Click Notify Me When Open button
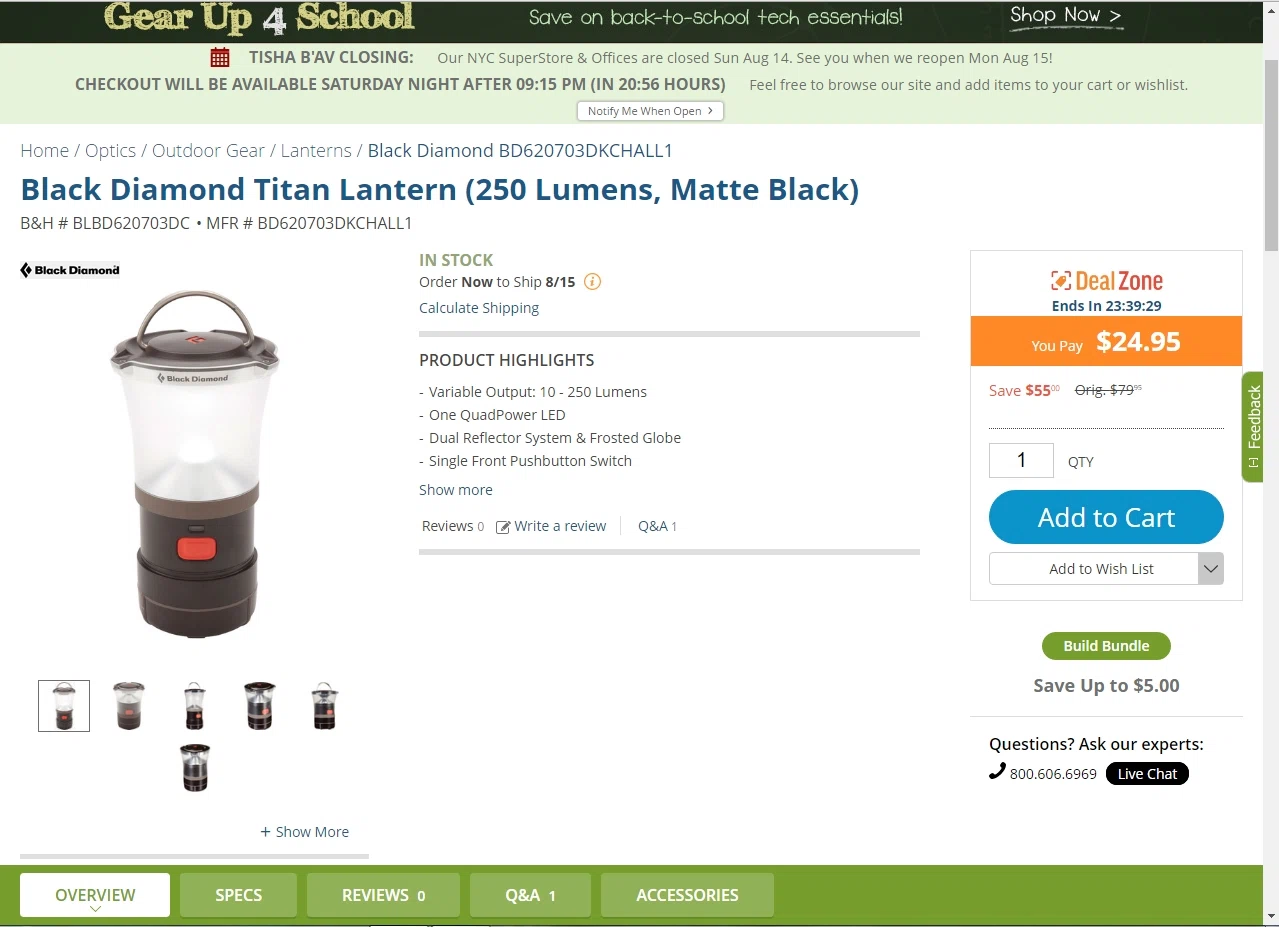Image resolution: width=1279 pixels, height=927 pixels. (x=650, y=111)
